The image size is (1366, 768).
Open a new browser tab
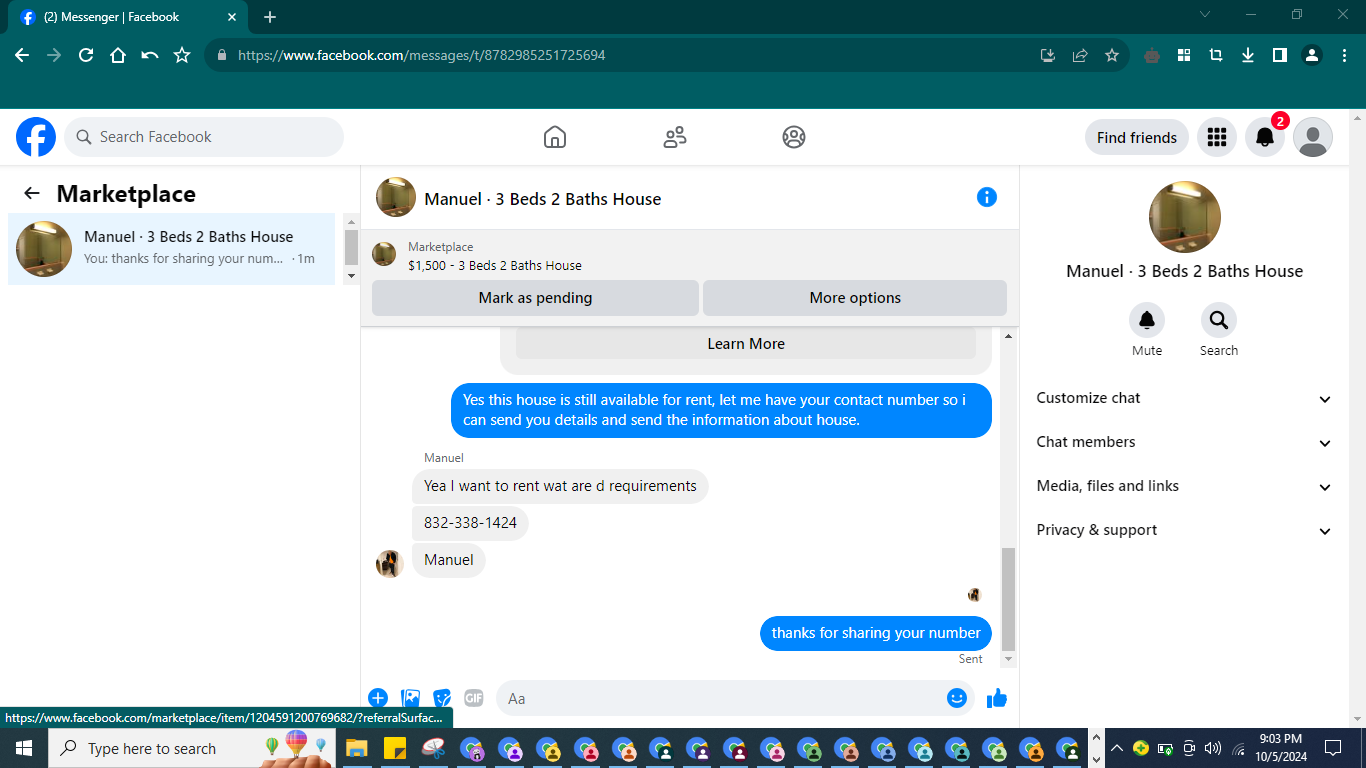click(270, 17)
